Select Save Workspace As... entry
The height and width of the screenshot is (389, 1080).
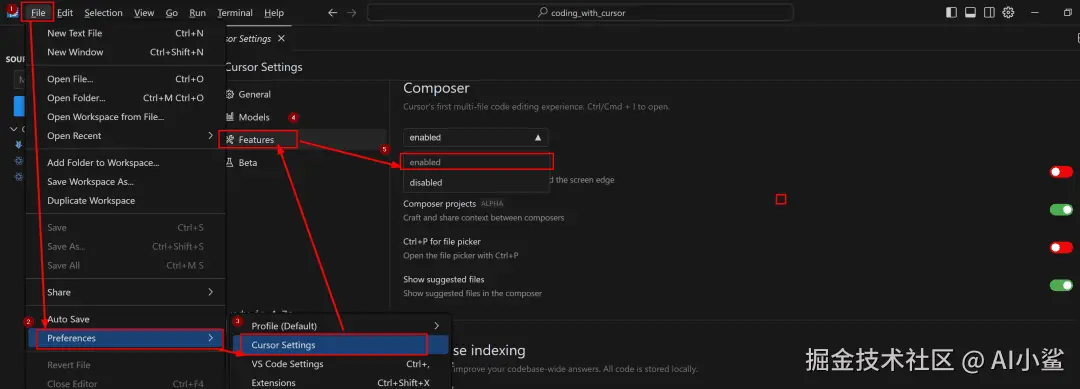(x=125, y=182)
